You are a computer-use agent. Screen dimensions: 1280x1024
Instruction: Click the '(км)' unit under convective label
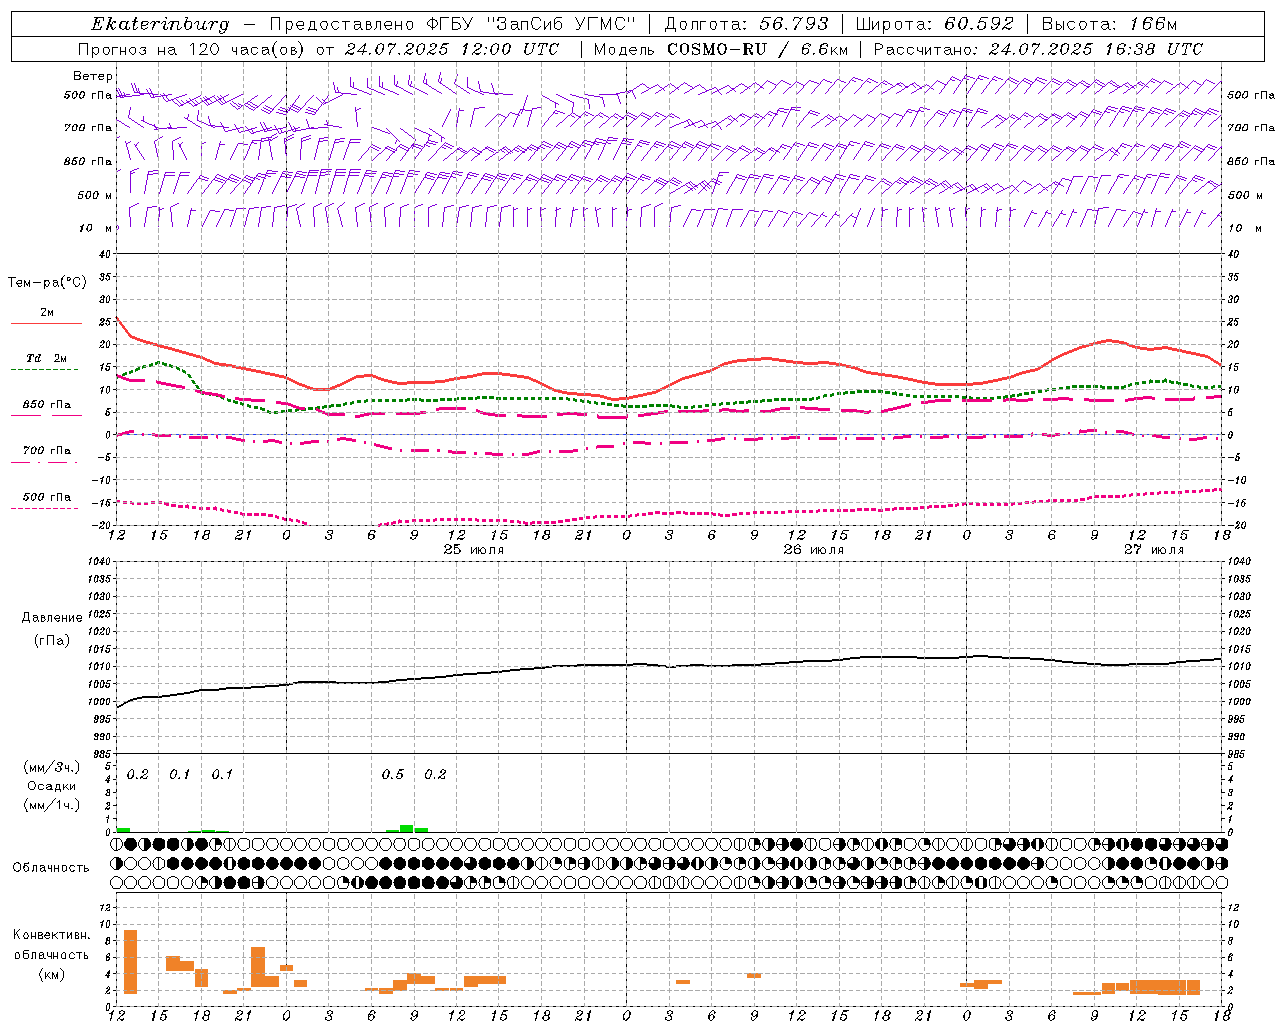[51, 974]
